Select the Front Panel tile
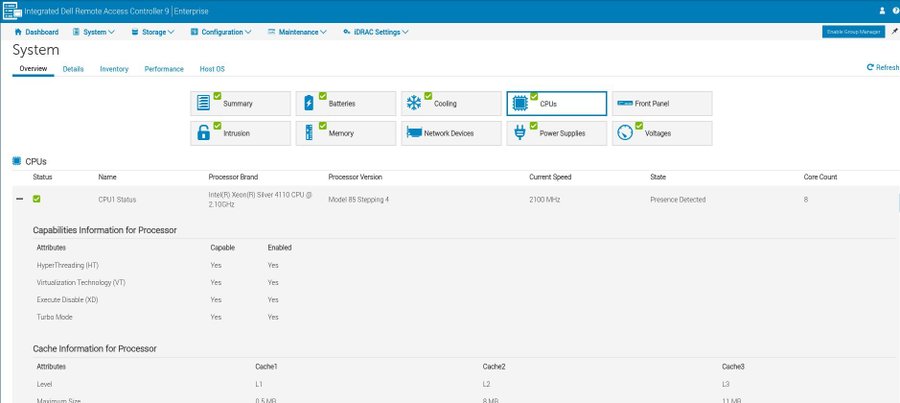 pyautogui.click(x=661, y=103)
